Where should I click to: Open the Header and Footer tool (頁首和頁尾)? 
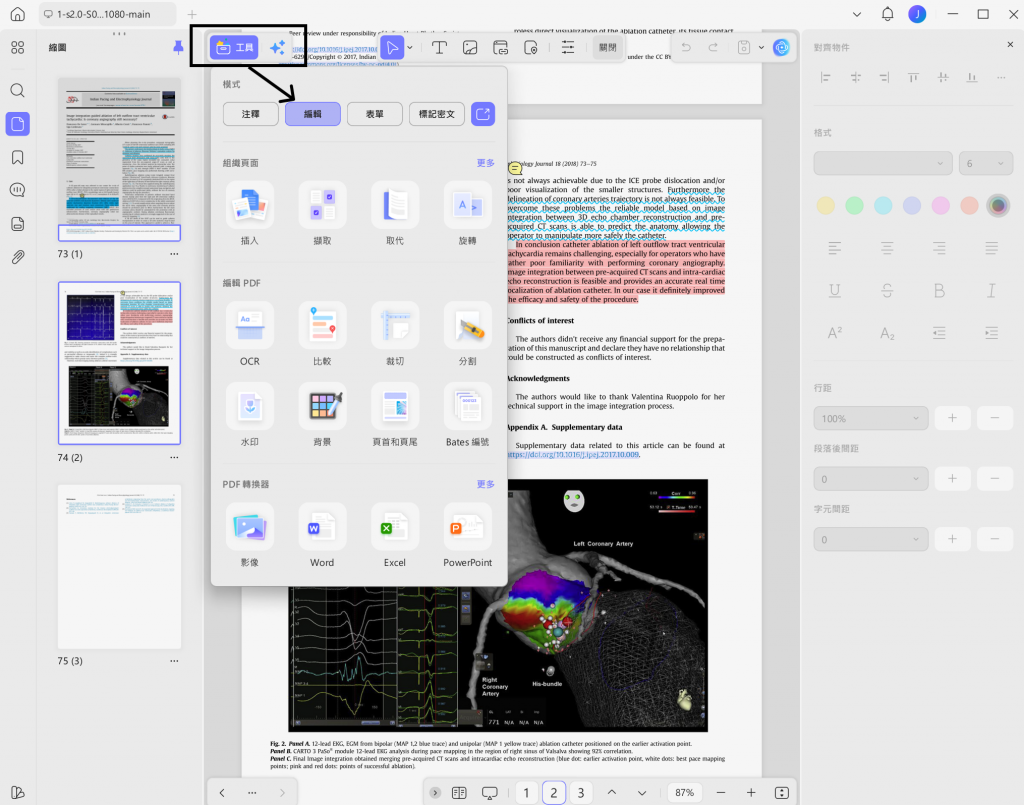[394, 415]
